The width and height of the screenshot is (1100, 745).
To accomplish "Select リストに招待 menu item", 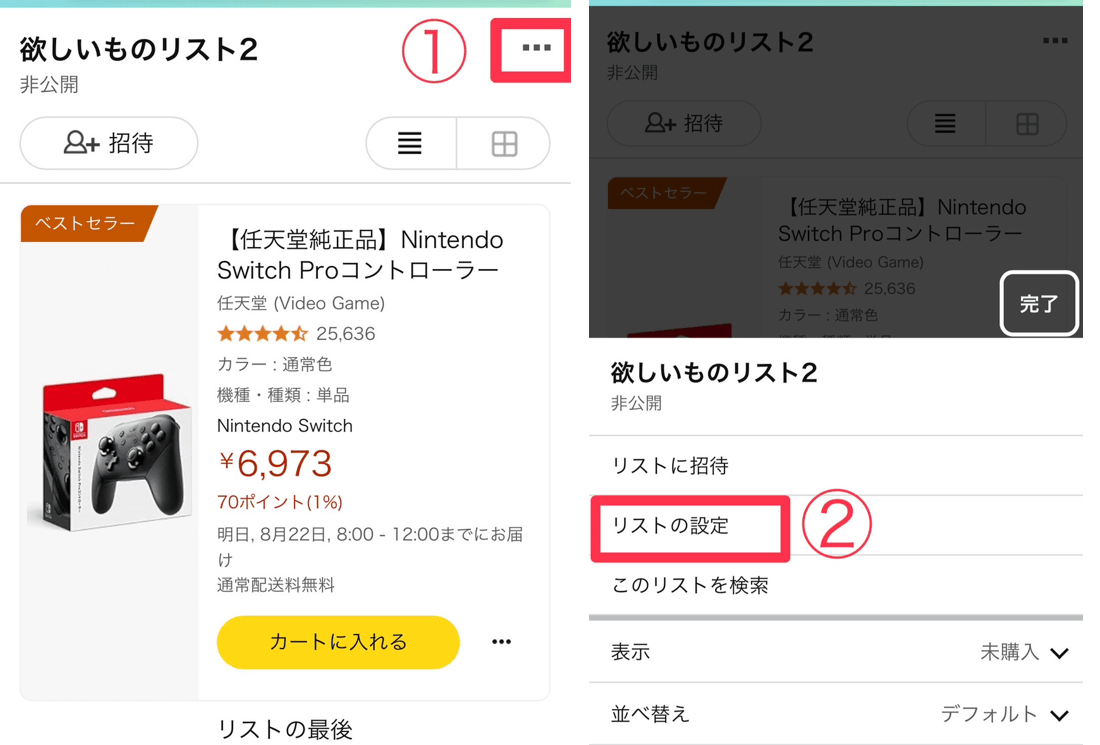I will (670, 466).
